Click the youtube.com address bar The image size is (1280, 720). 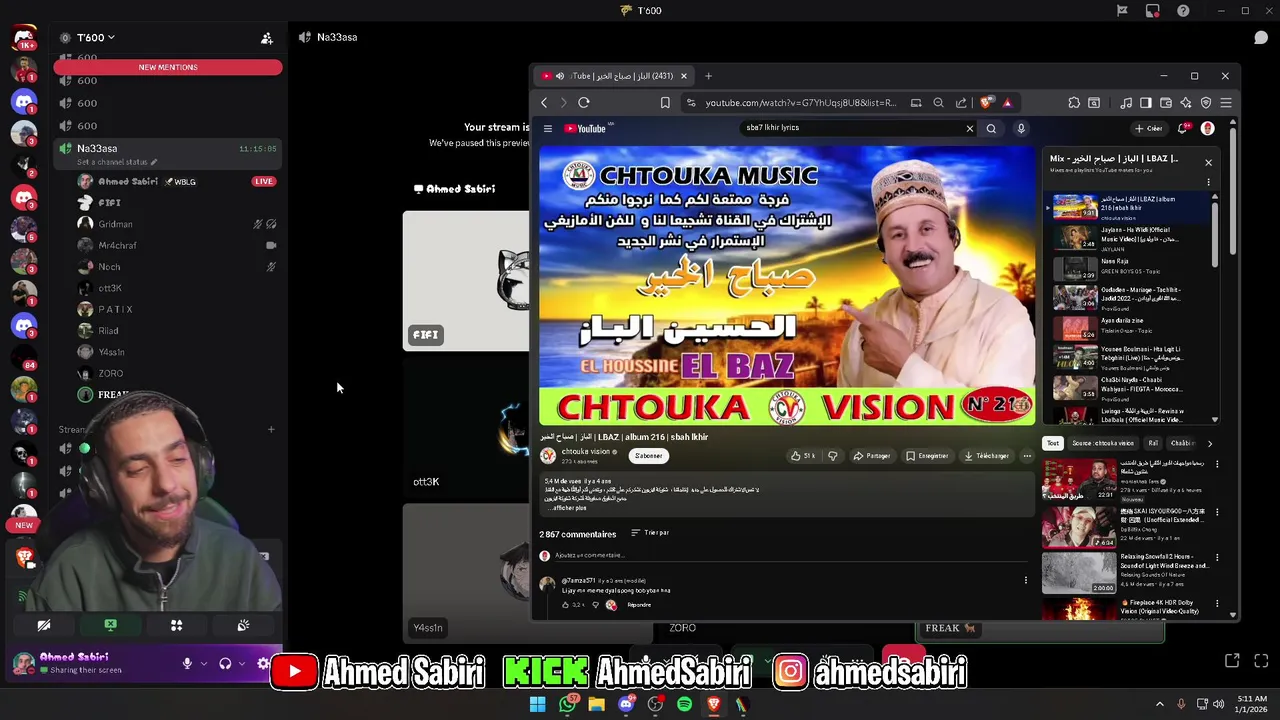click(800, 102)
